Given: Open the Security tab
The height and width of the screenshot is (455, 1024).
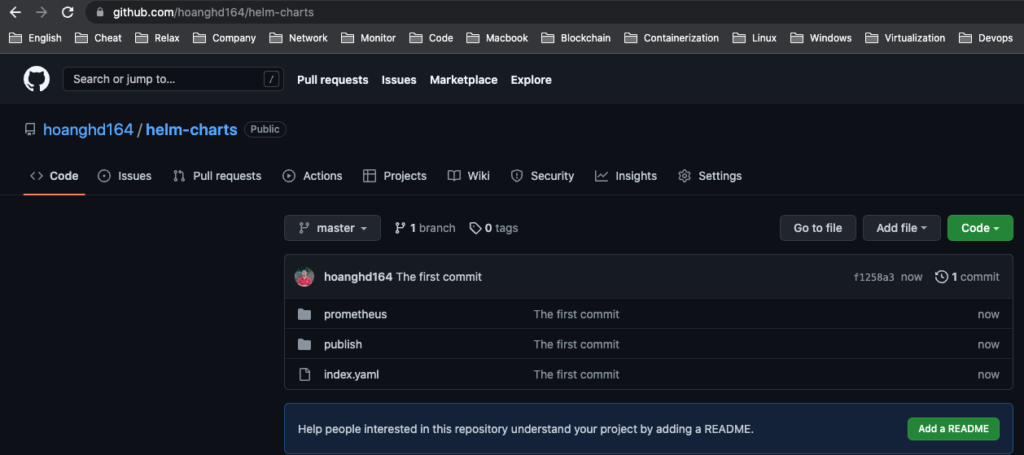Looking at the screenshot, I should [542, 176].
